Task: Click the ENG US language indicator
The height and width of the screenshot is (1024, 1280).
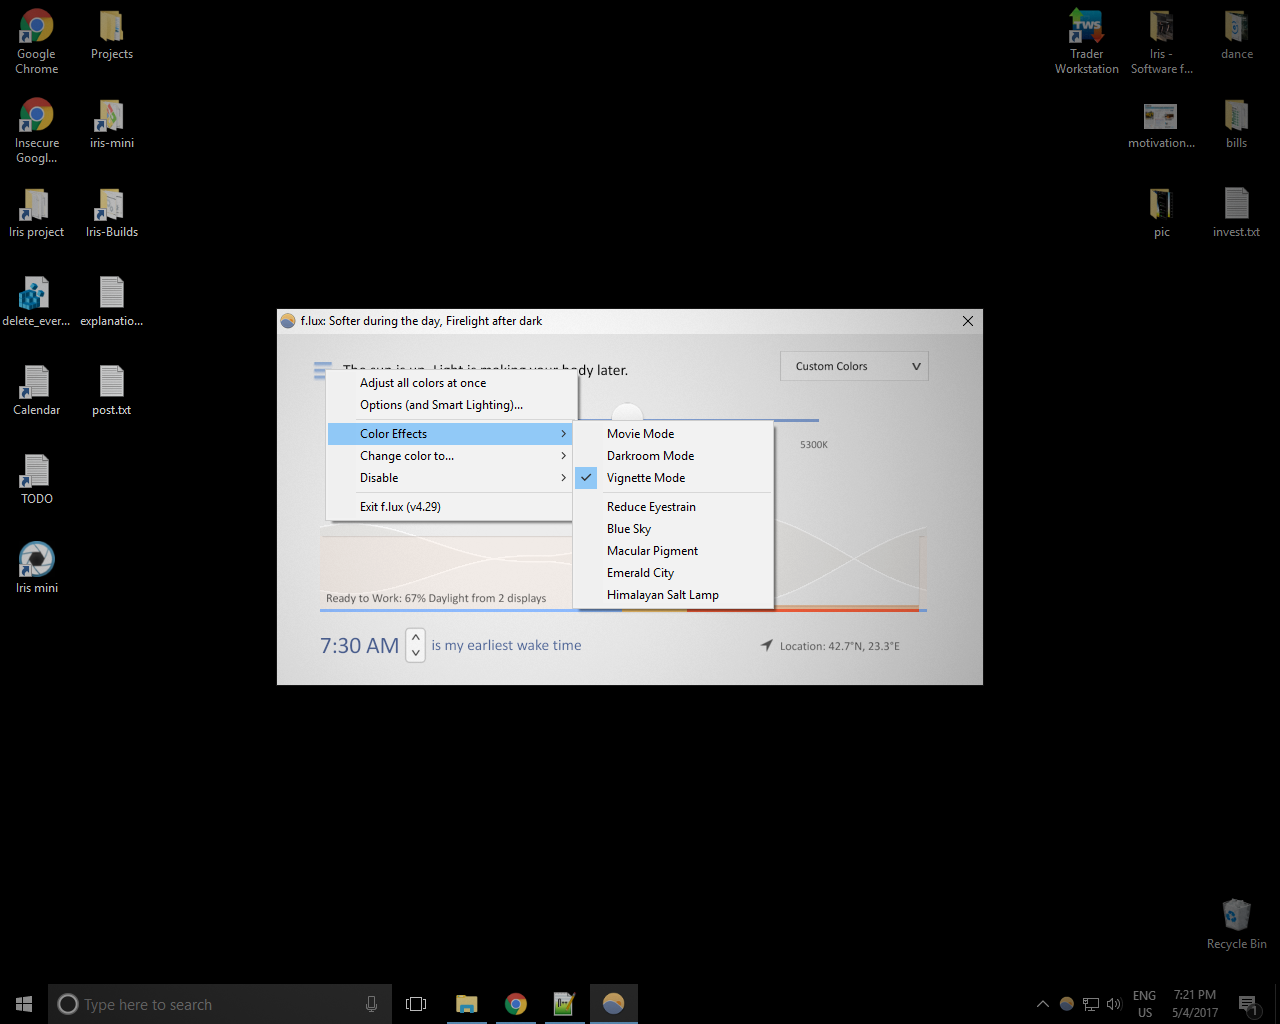Action: click(1145, 1004)
